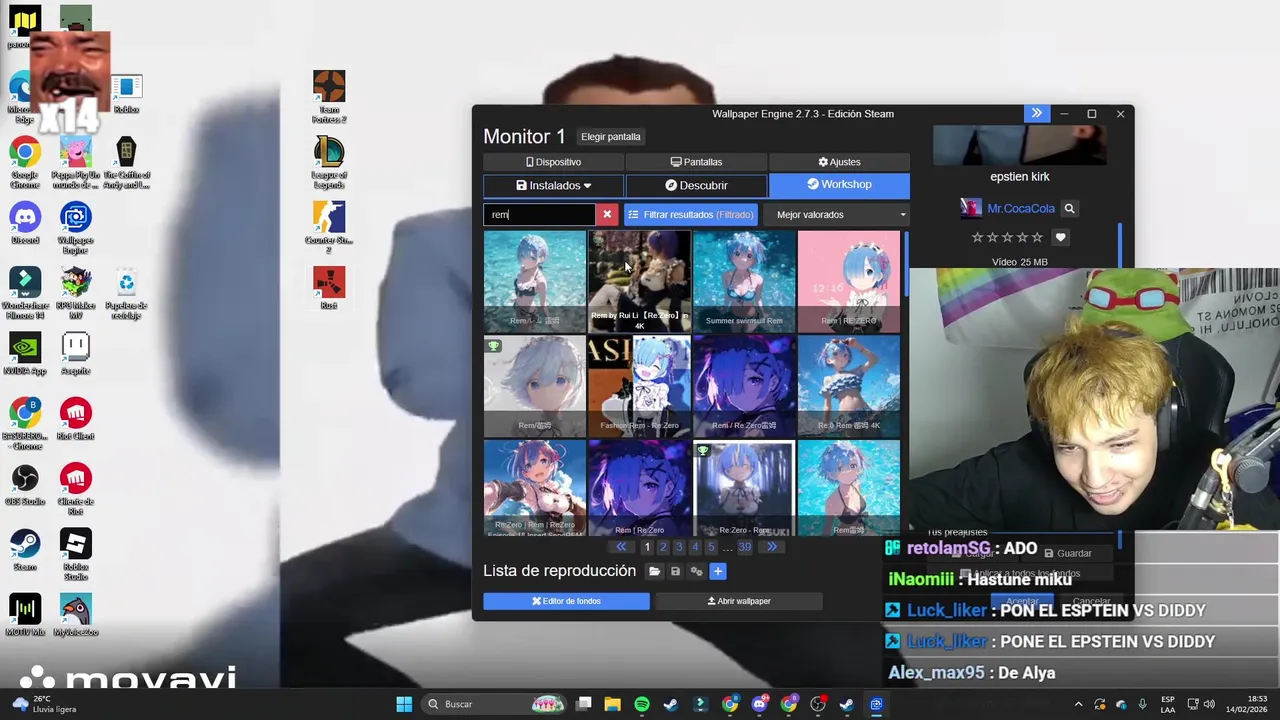Click wallpaper results scrollbar

906,264
